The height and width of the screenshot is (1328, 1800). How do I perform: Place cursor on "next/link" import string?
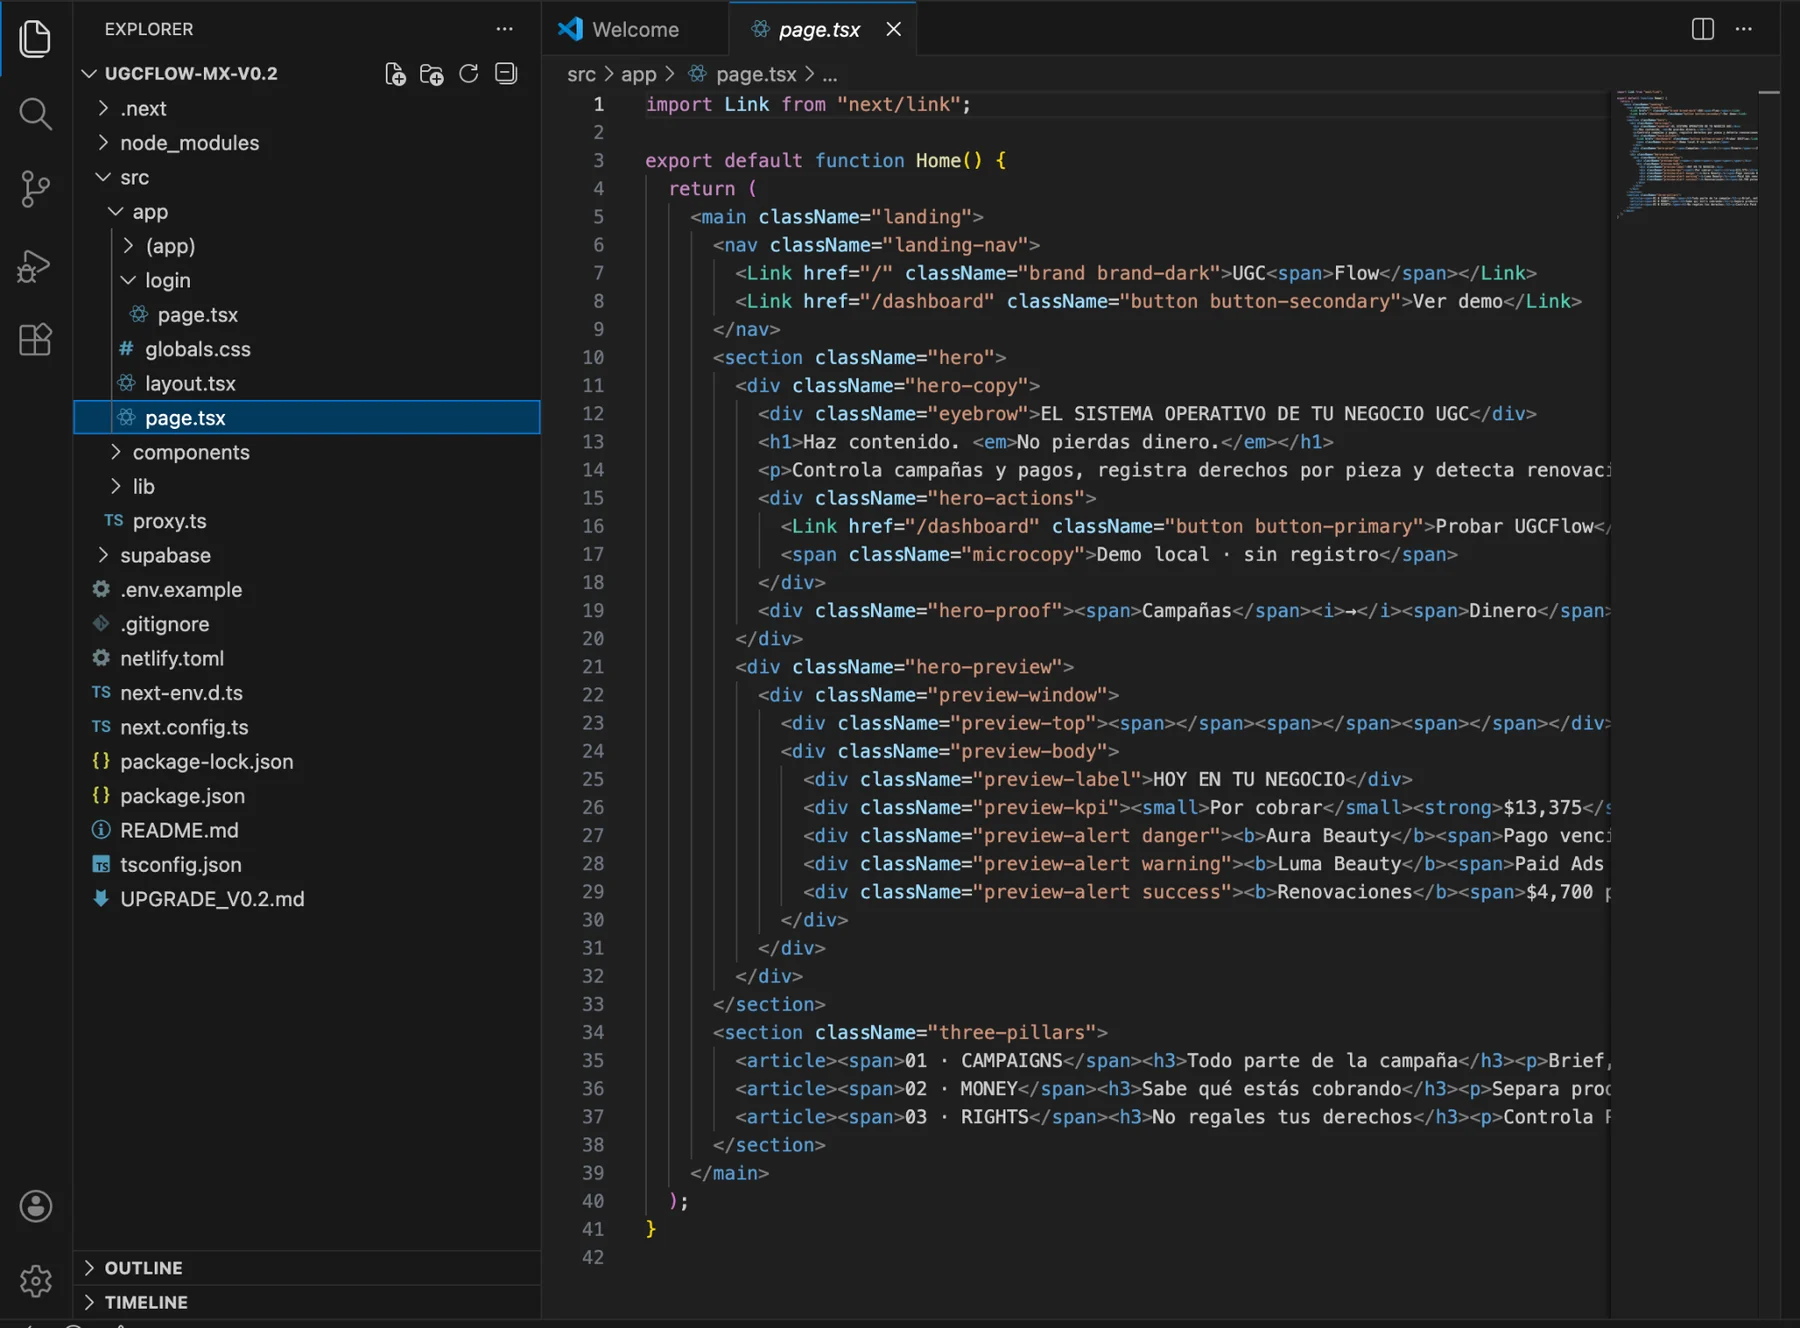pyautogui.click(x=898, y=104)
